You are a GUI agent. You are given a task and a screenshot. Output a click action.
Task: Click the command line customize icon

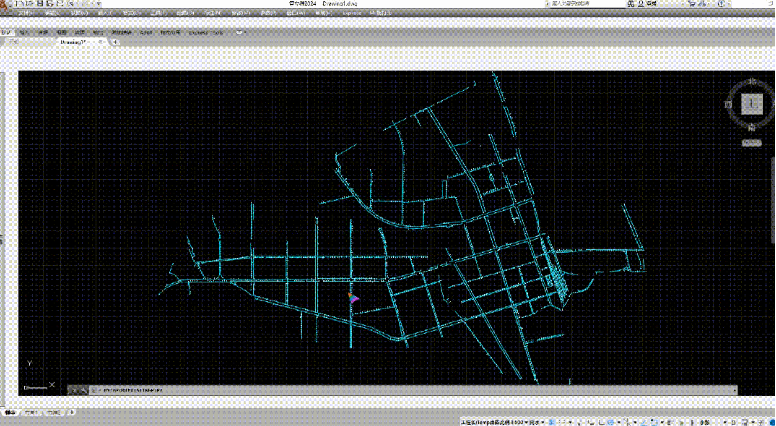coord(82,389)
